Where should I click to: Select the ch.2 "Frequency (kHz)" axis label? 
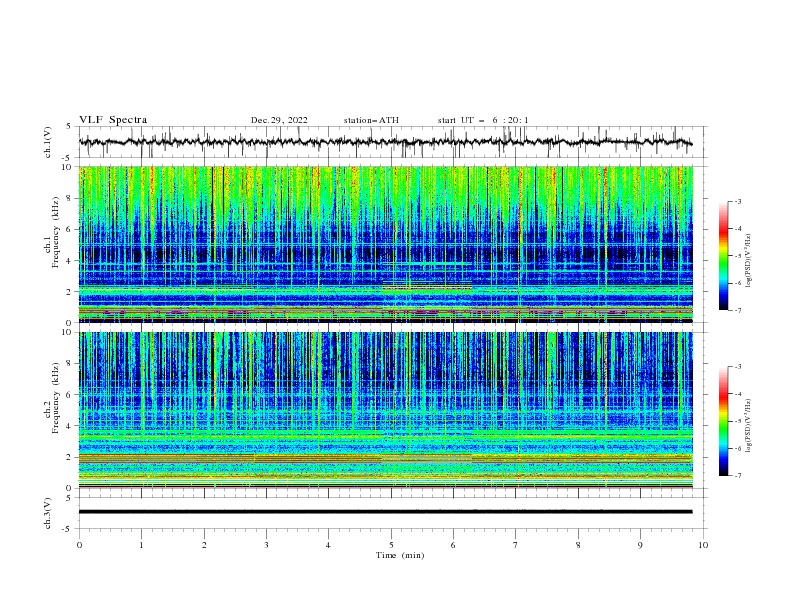coord(55,397)
